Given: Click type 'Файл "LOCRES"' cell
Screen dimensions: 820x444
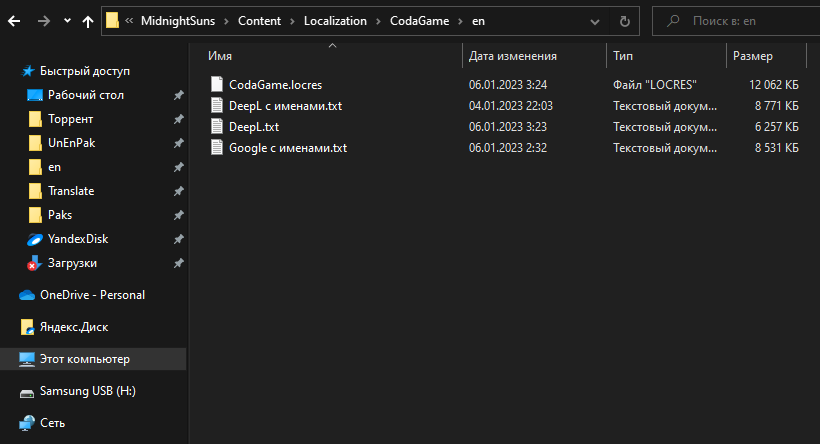Looking at the screenshot, I should click(x=655, y=85).
